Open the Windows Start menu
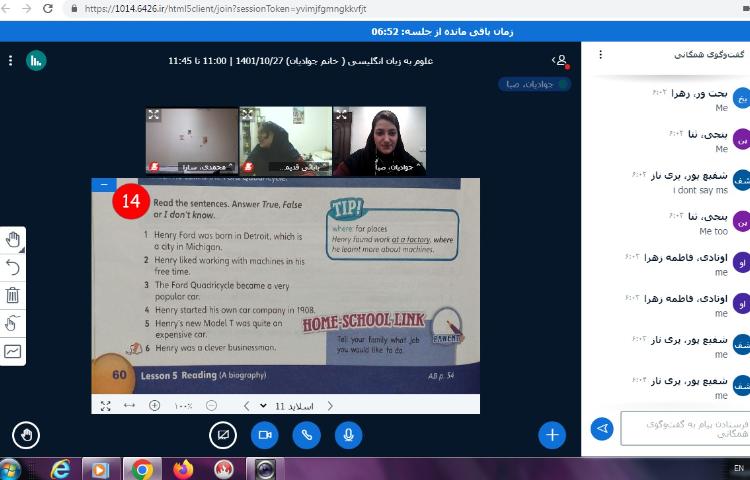750x480 pixels. (9, 469)
